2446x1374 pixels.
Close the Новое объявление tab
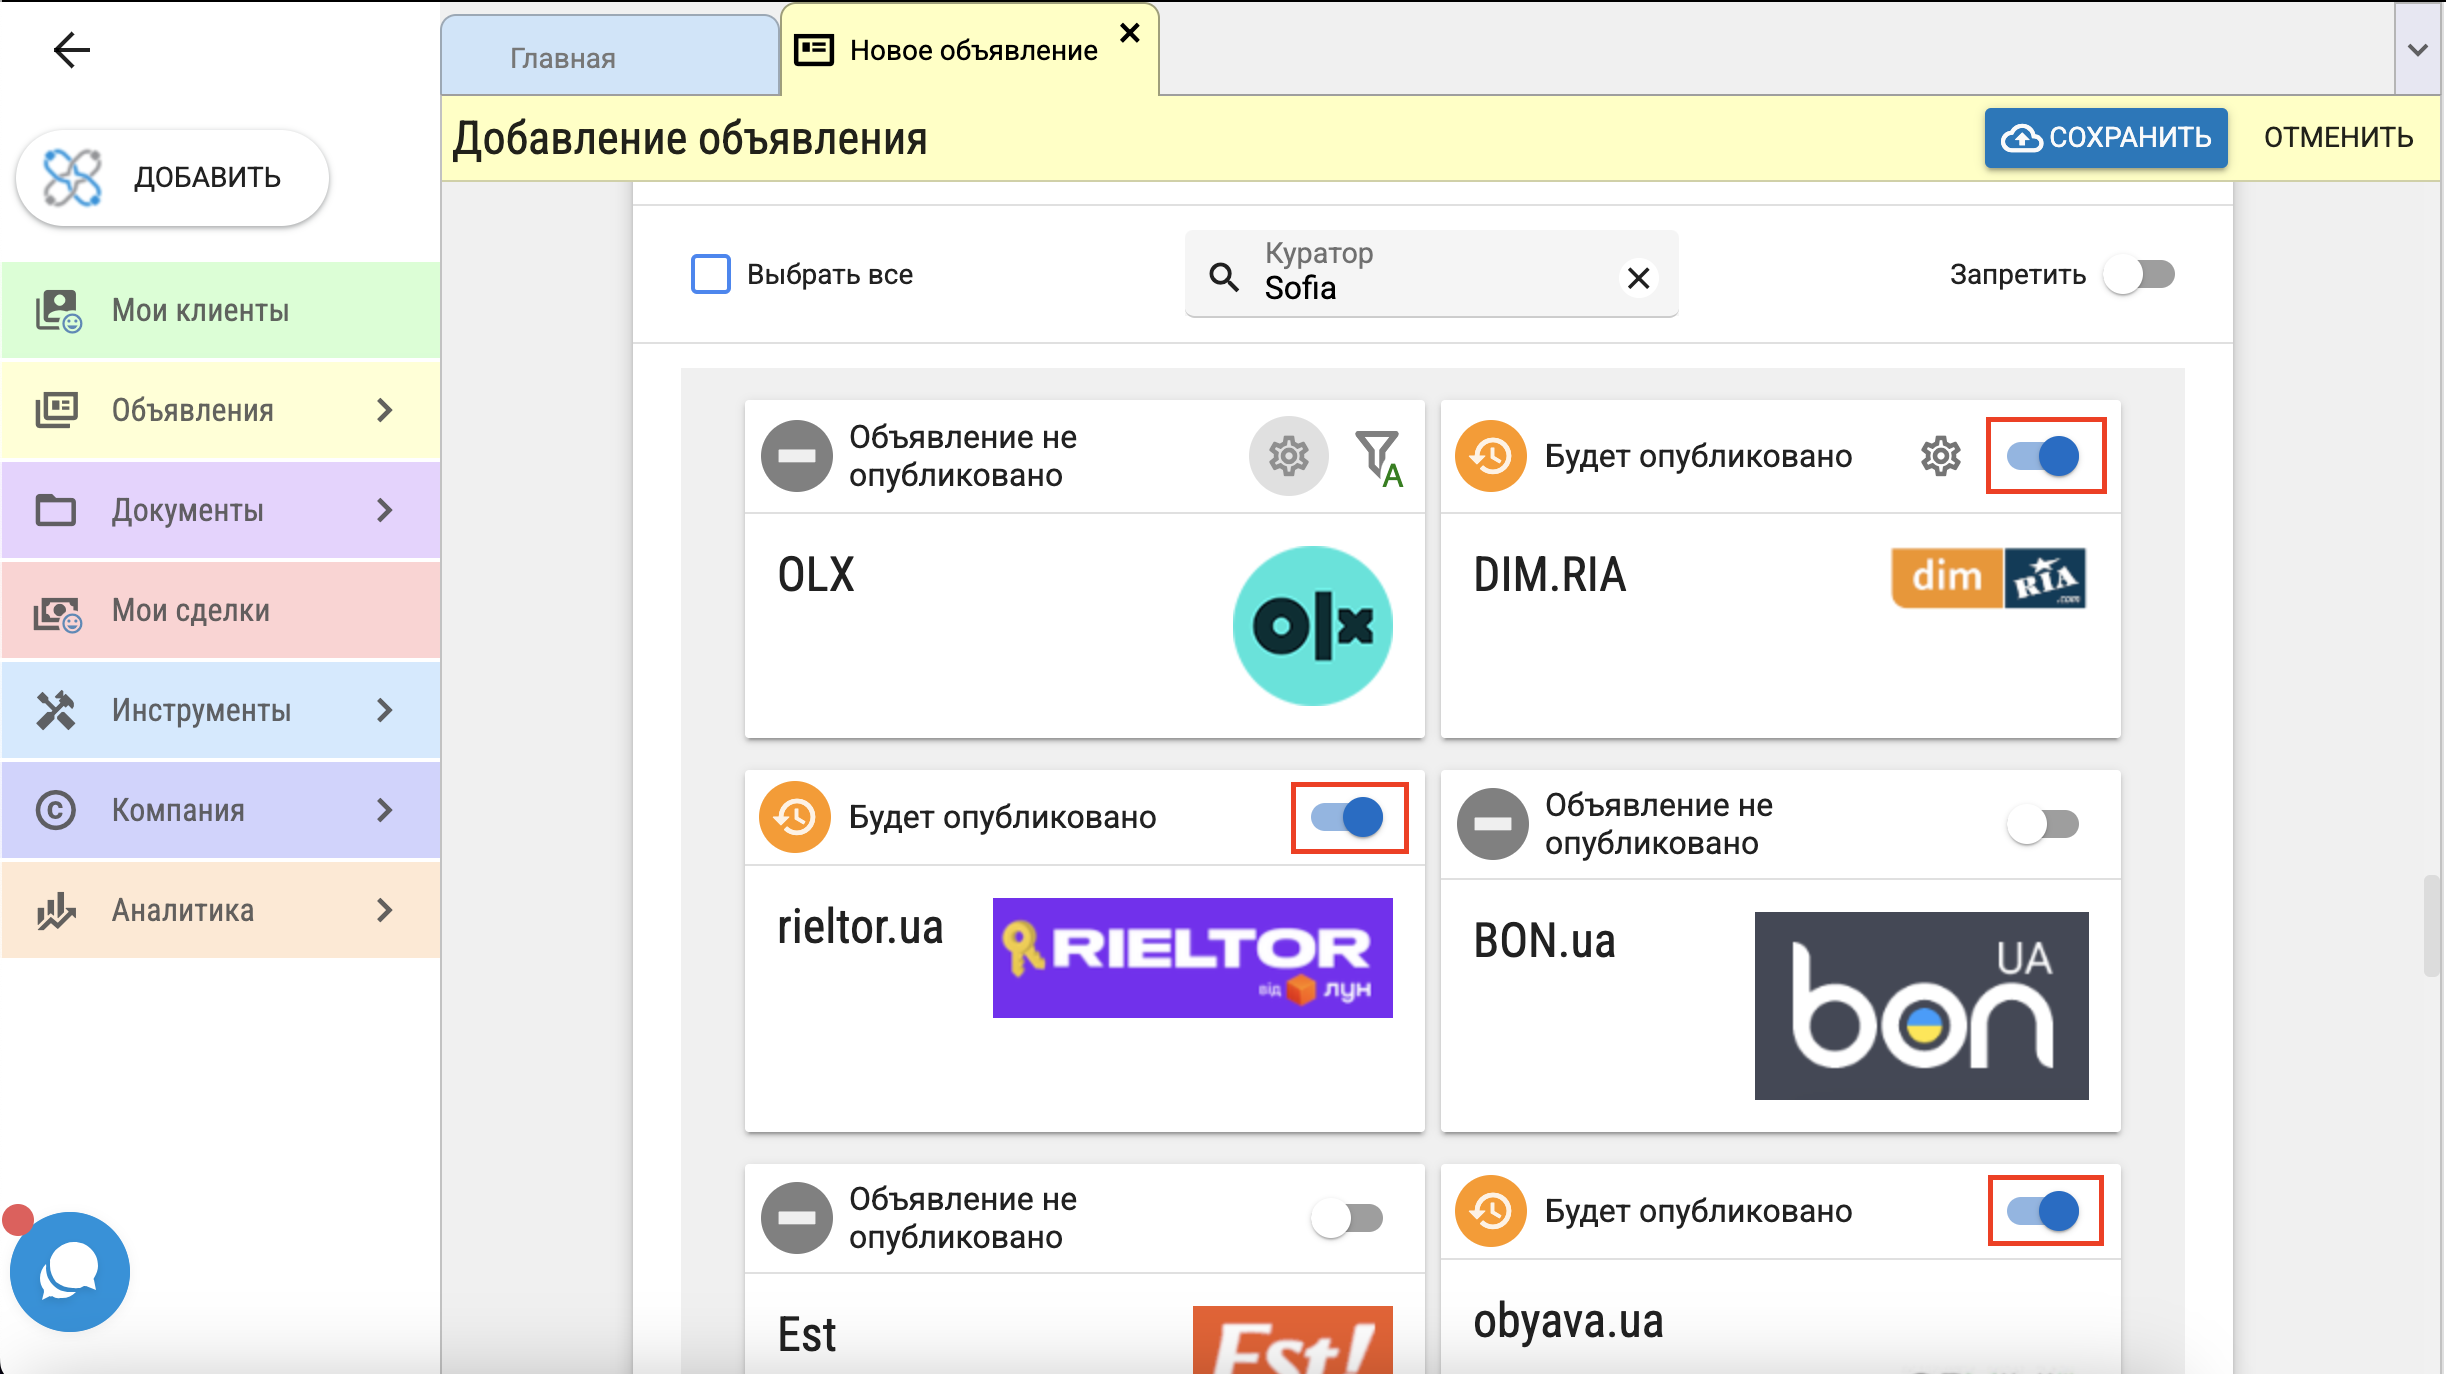[x=1130, y=33]
